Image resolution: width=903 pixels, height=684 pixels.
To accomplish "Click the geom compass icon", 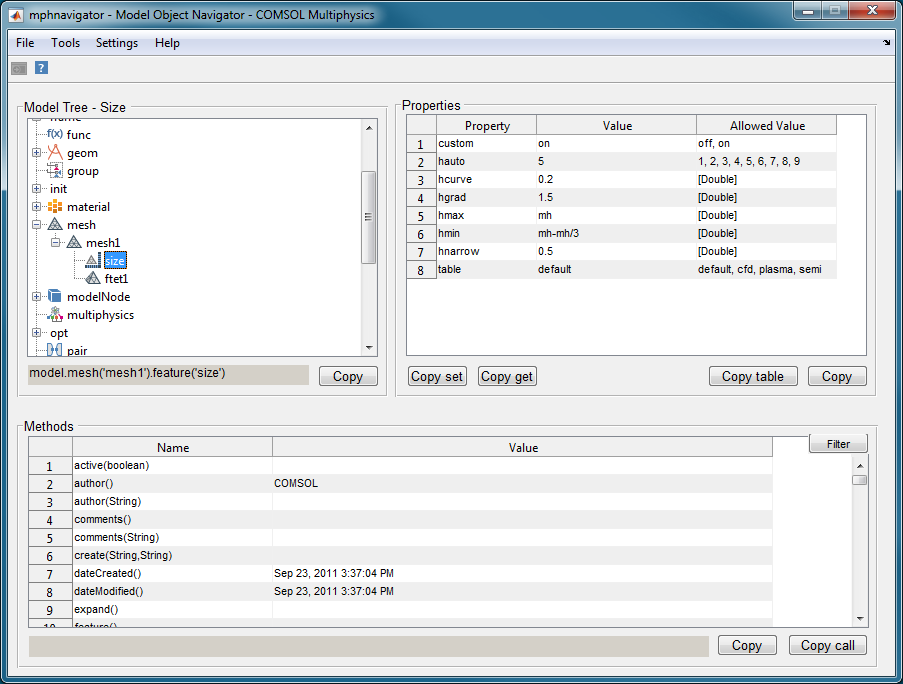I will [x=55, y=153].
